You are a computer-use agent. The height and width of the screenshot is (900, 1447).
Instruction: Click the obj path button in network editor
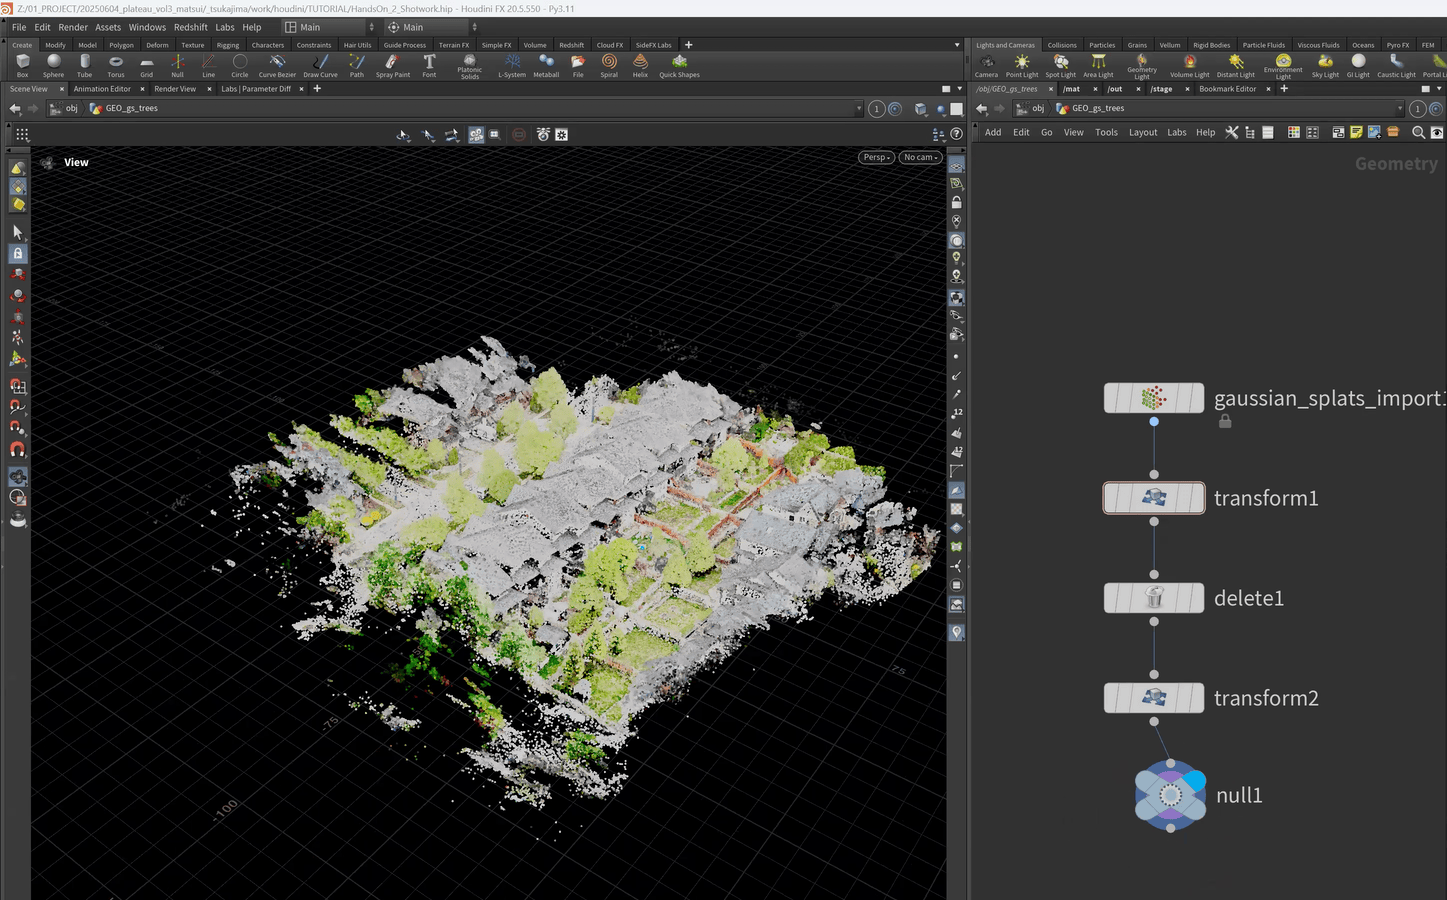coord(1037,109)
